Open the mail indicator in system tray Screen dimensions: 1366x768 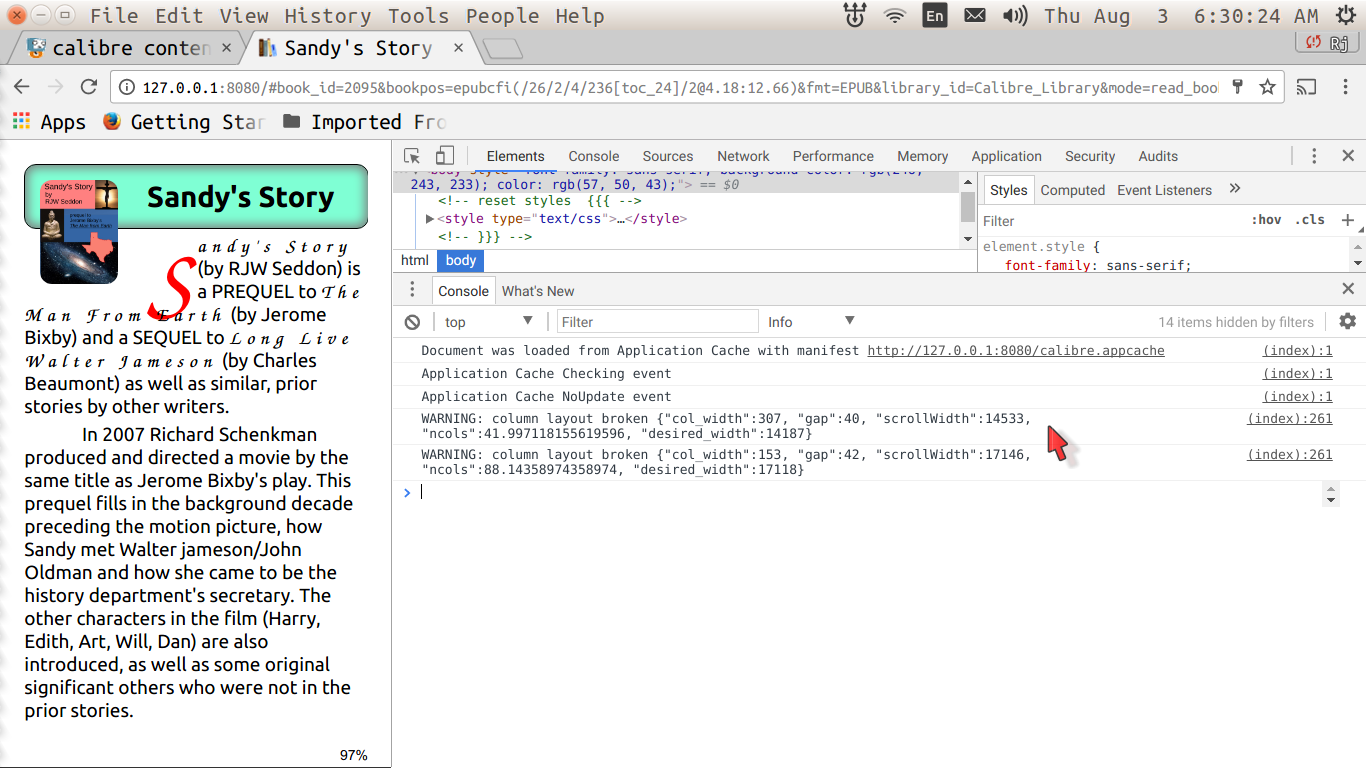point(975,16)
